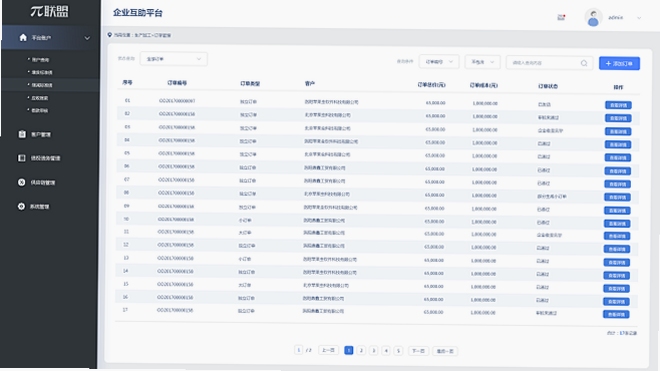Click order number cell in row 01
This screenshot has height=371, width=660.
click(x=177, y=101)
